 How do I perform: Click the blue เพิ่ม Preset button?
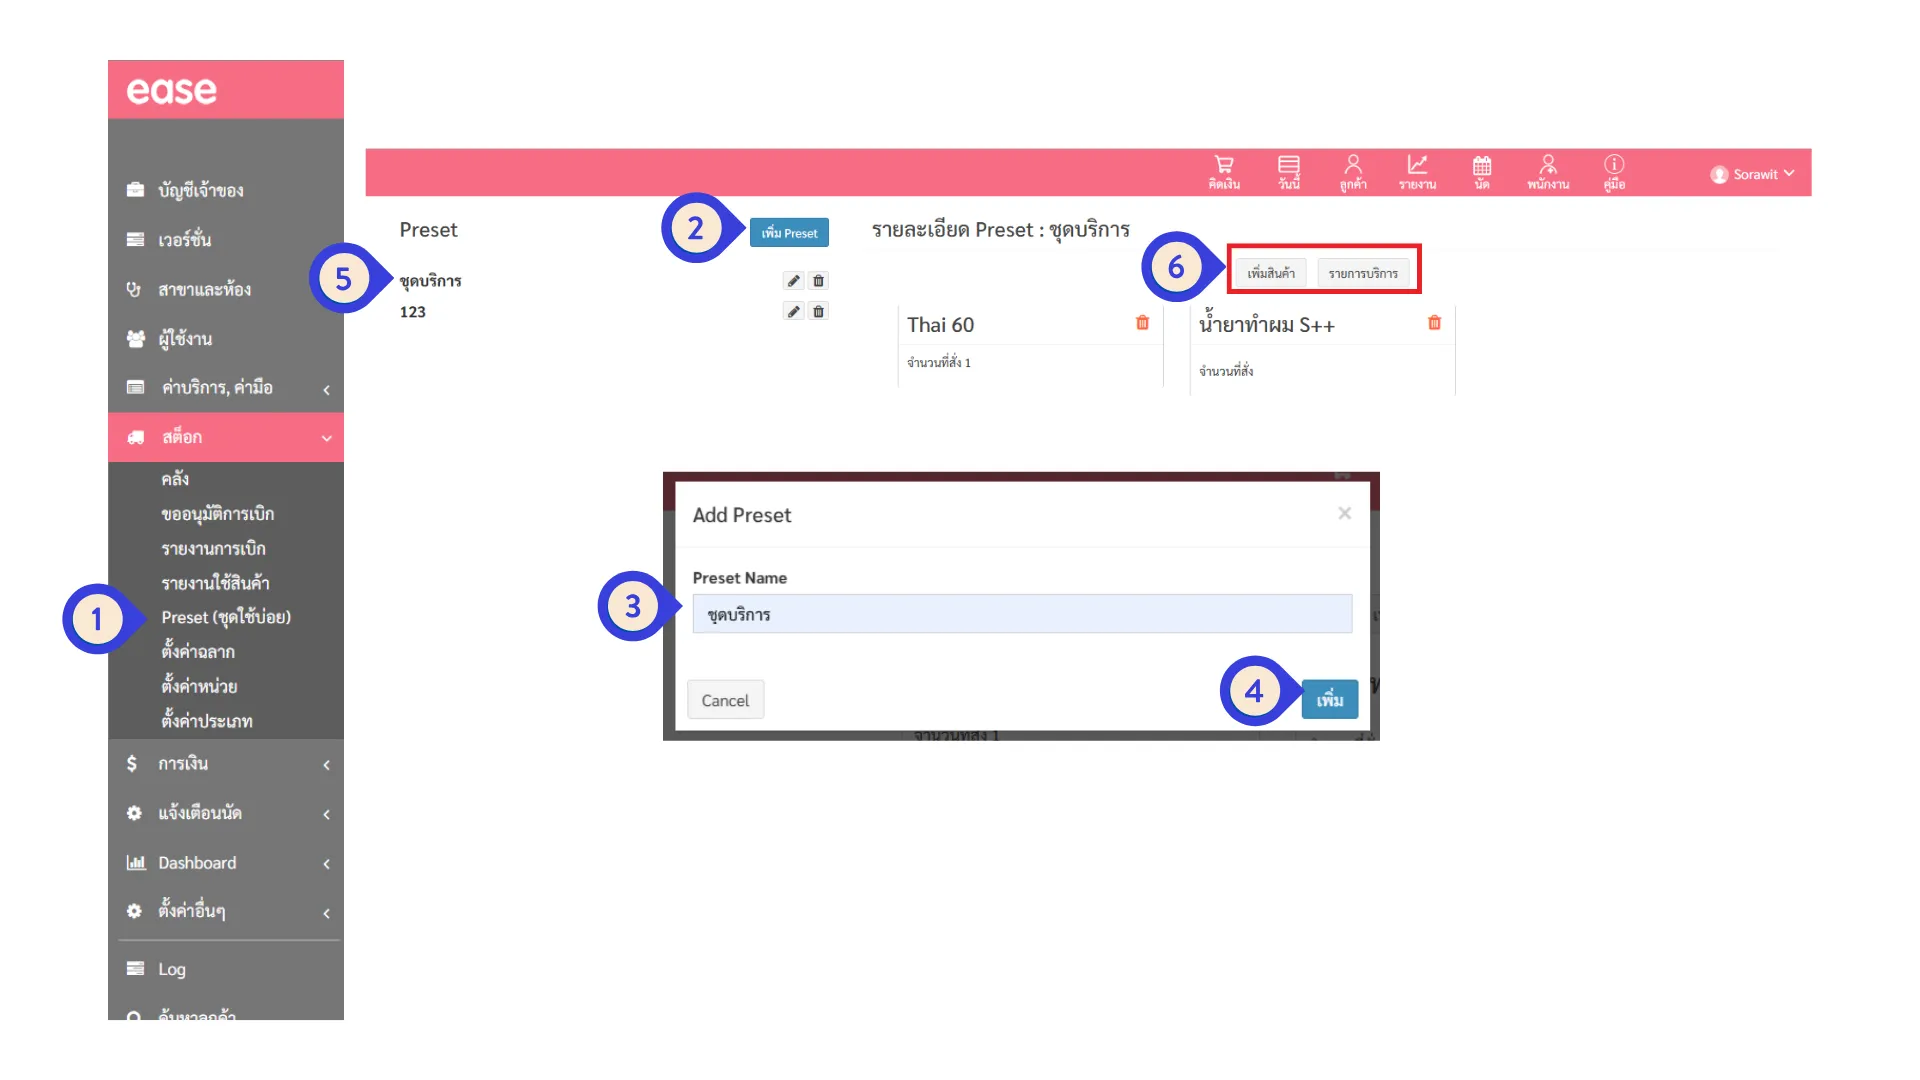789,233
